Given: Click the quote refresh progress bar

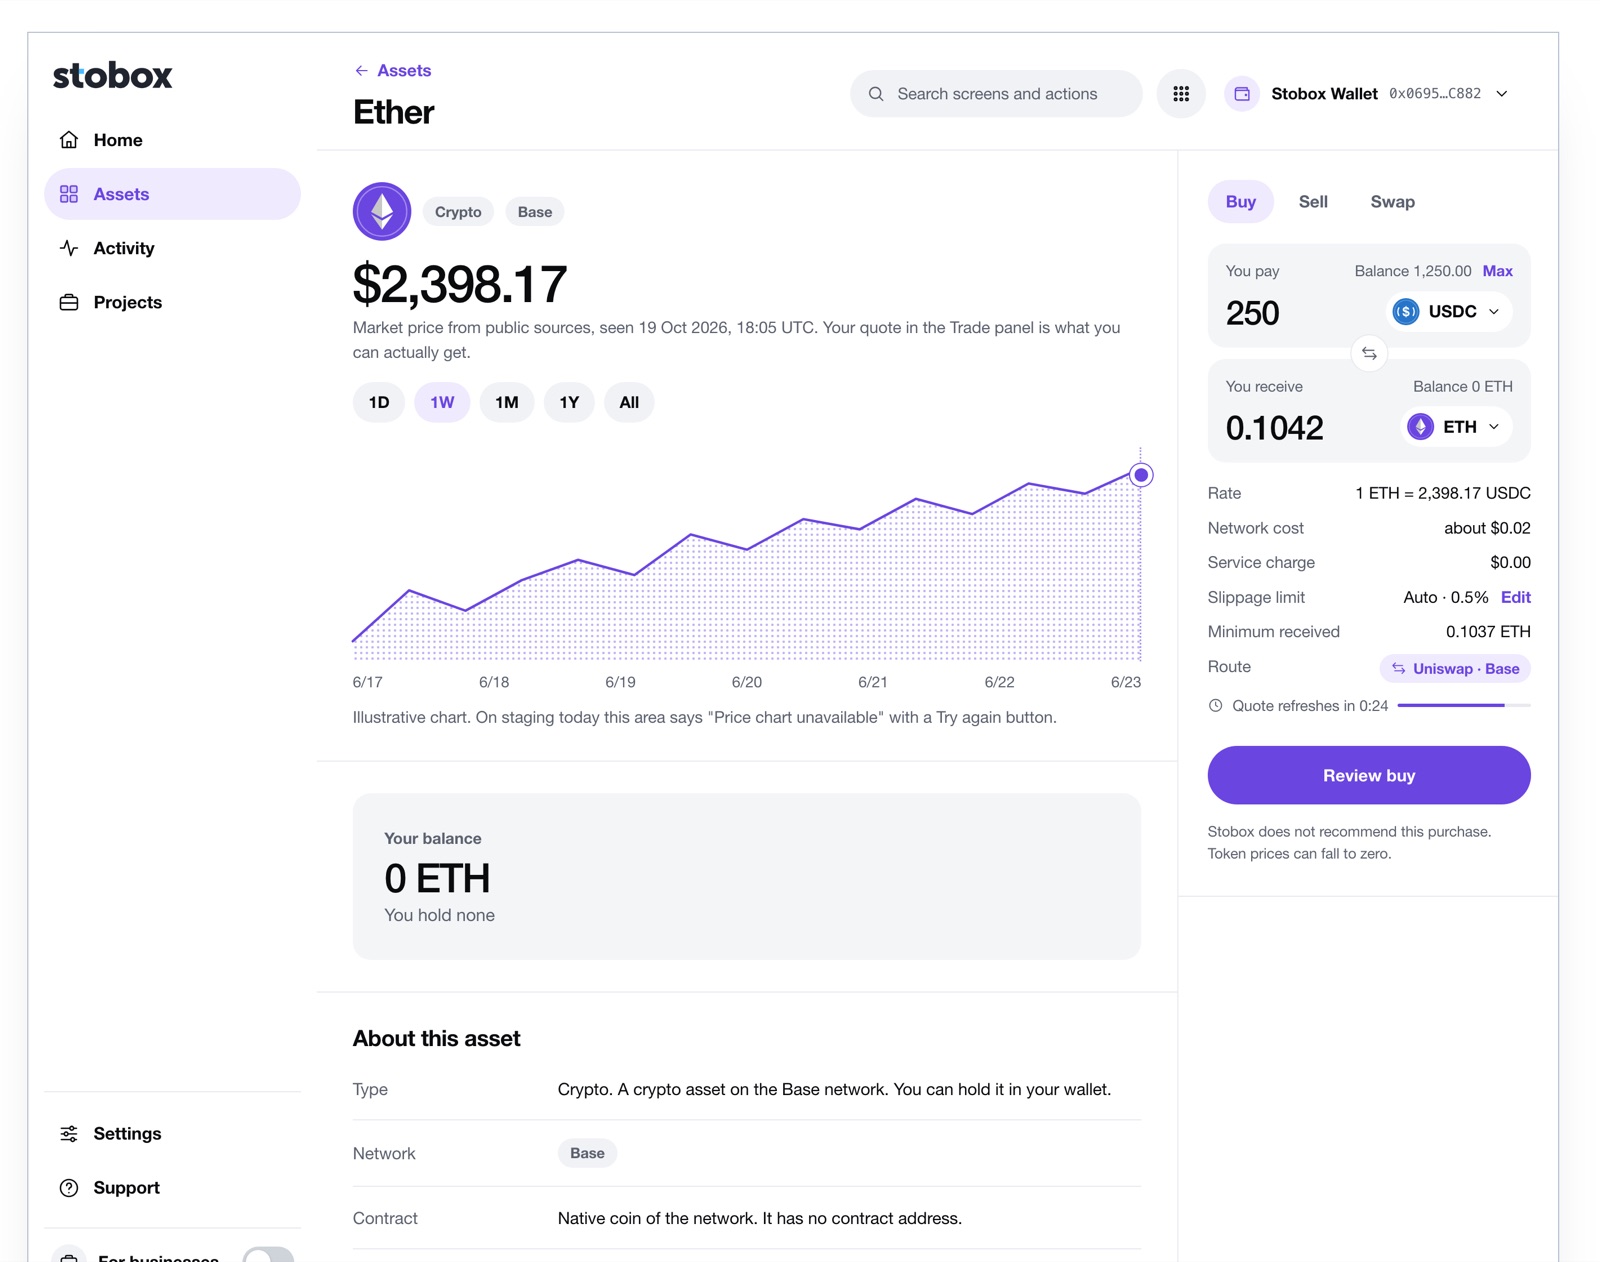Looking at the screenshot, I should [x=1464, y=706].
